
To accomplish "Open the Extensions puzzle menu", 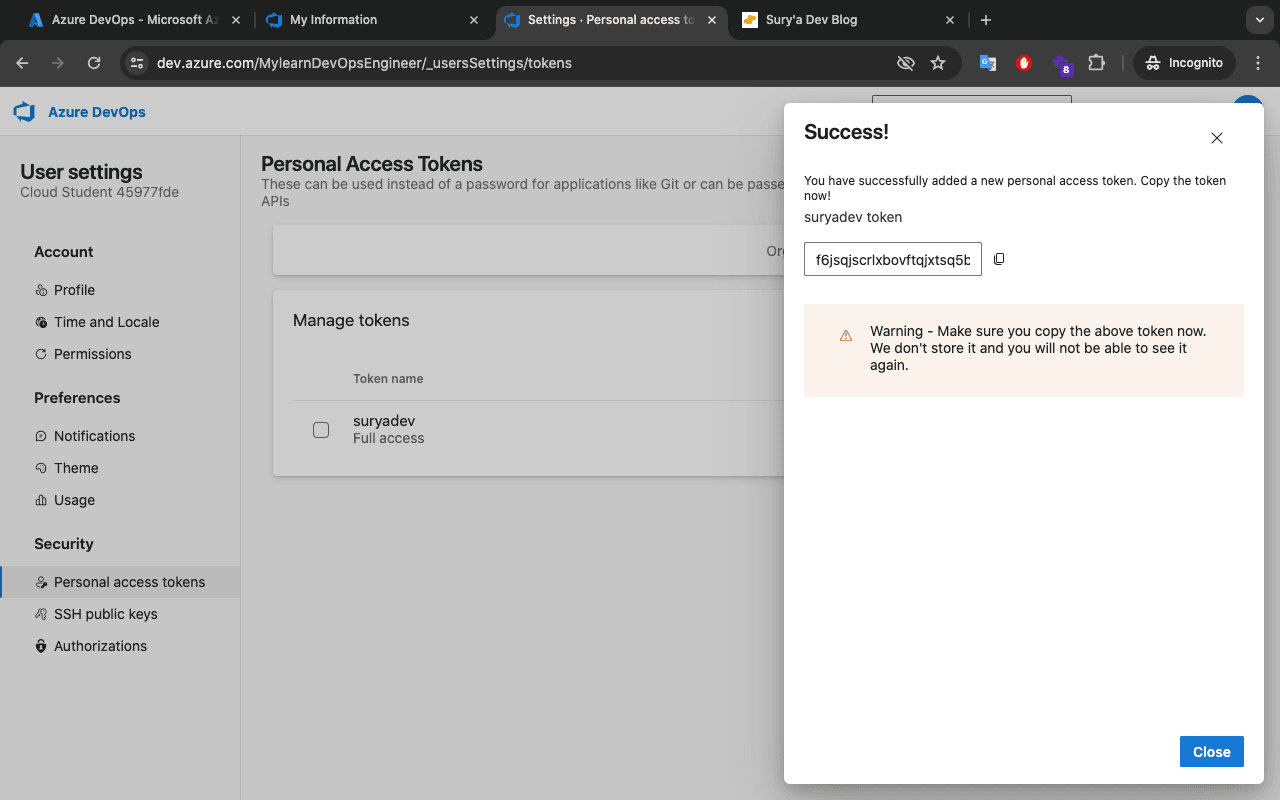I will pyautogui.click(x=1097, y=63).
